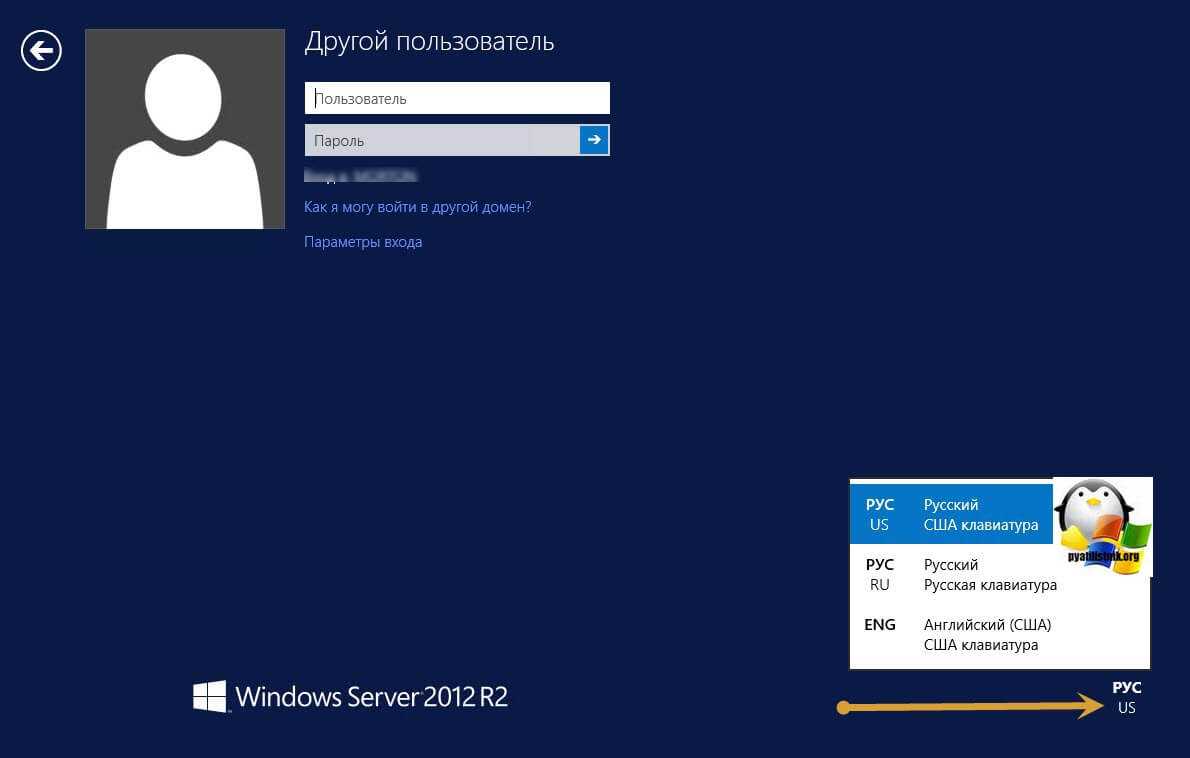This screenshot has width=1190, height=758.
Task: Select Русский США клавиатура layout
Action: 980,515
